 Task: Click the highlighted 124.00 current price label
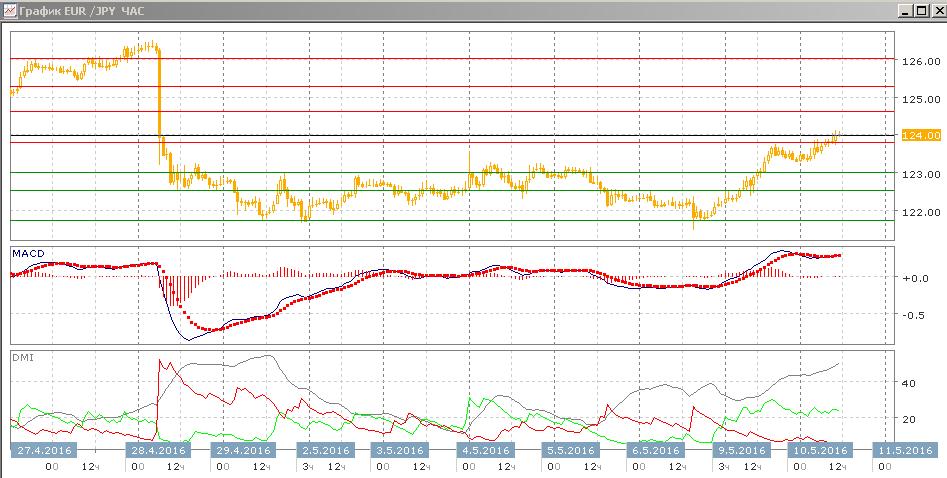921,135
